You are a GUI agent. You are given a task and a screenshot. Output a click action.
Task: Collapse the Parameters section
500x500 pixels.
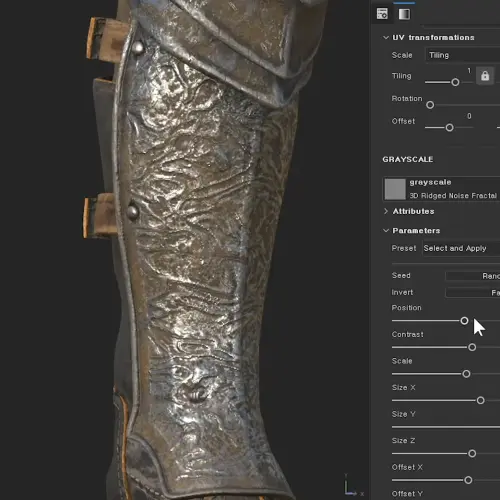pos(386,231)
